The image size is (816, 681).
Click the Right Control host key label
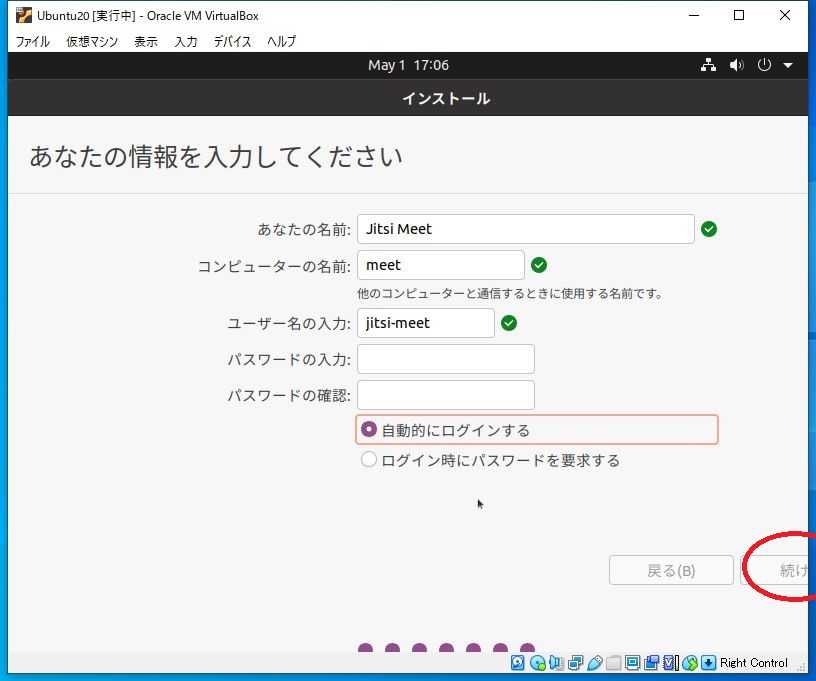(x=754, y=663)
